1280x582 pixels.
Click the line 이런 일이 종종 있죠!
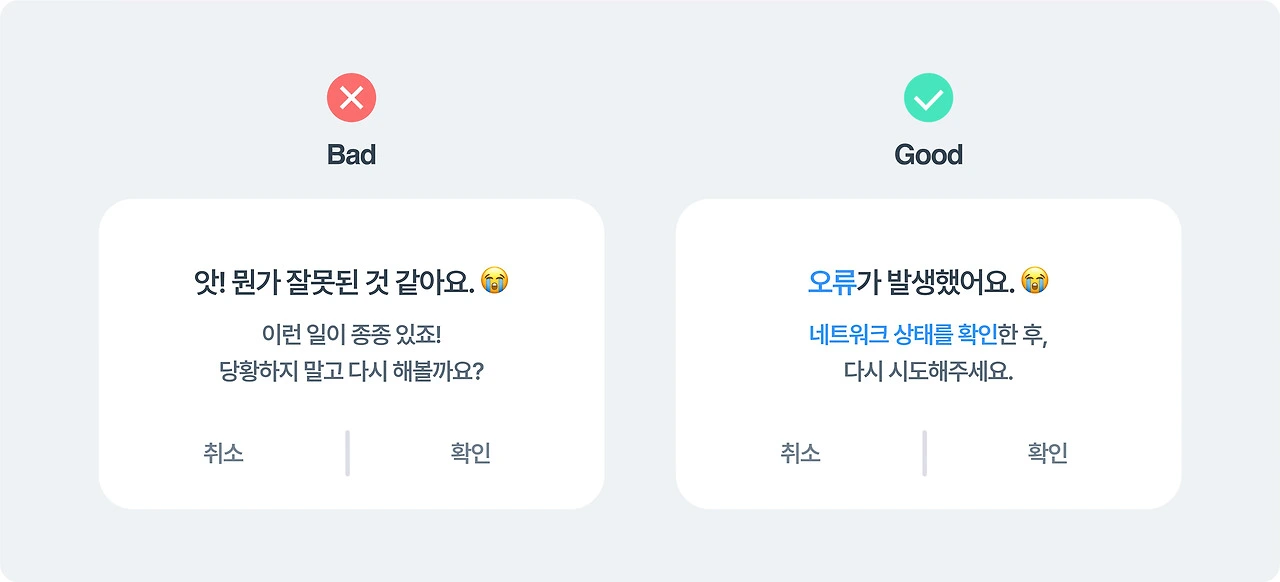[351, 335]
